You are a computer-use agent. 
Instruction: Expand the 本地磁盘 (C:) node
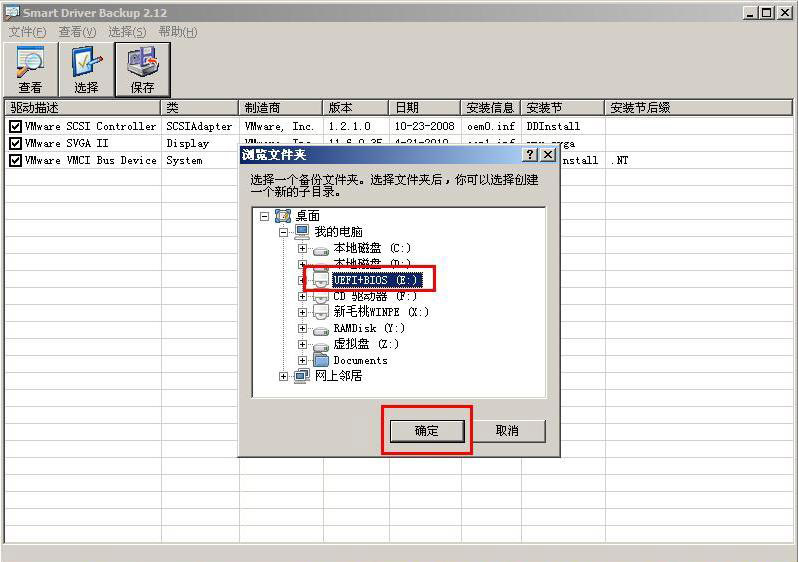click(x=302, y=248)
